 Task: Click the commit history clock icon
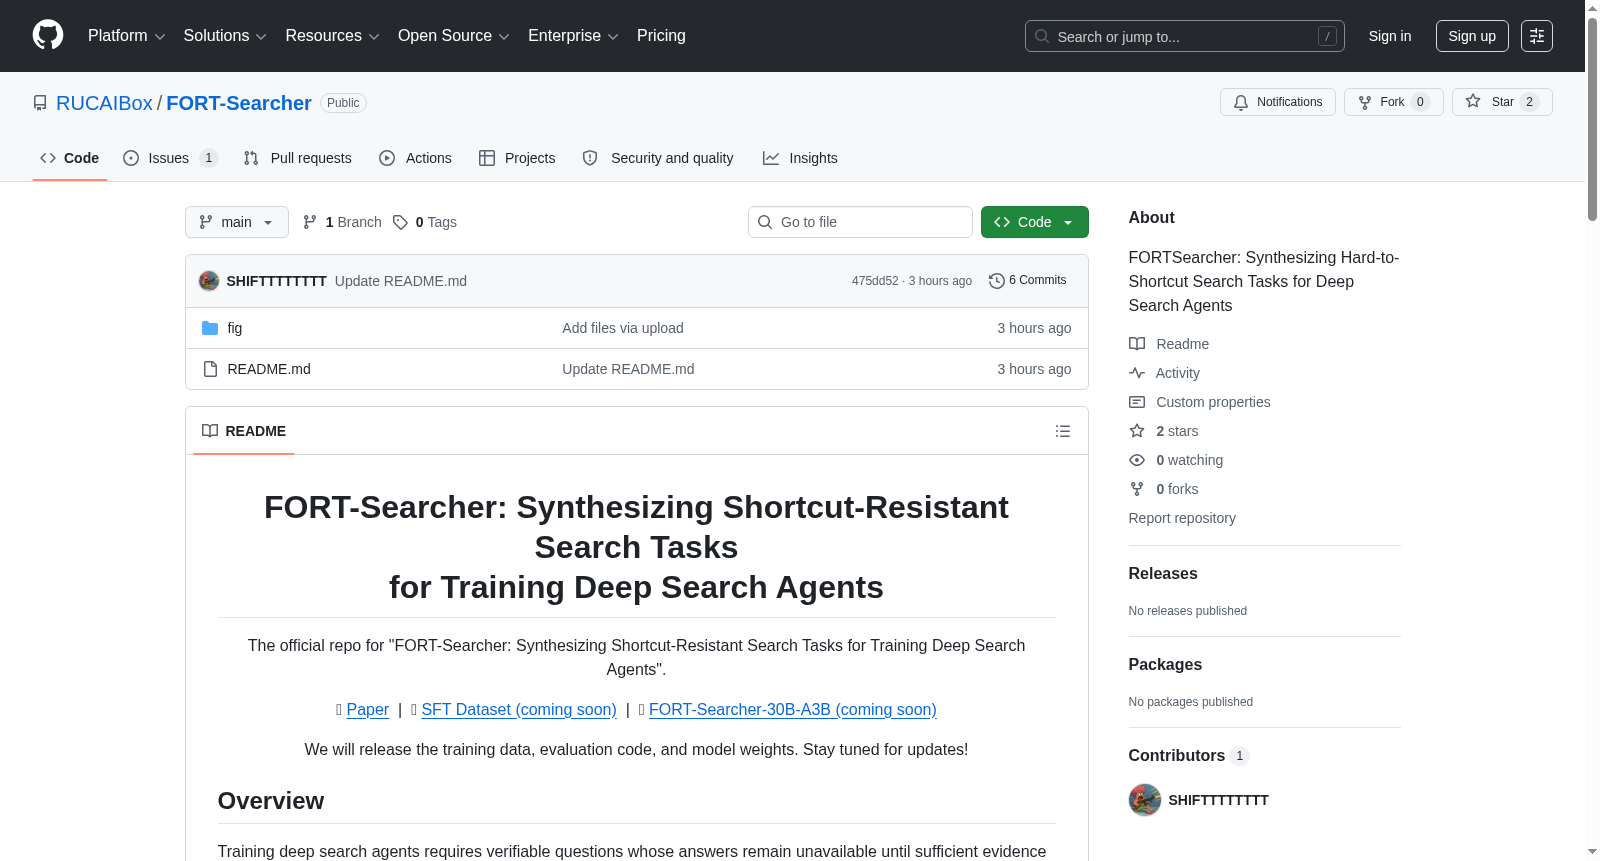(x=996, y=281)
